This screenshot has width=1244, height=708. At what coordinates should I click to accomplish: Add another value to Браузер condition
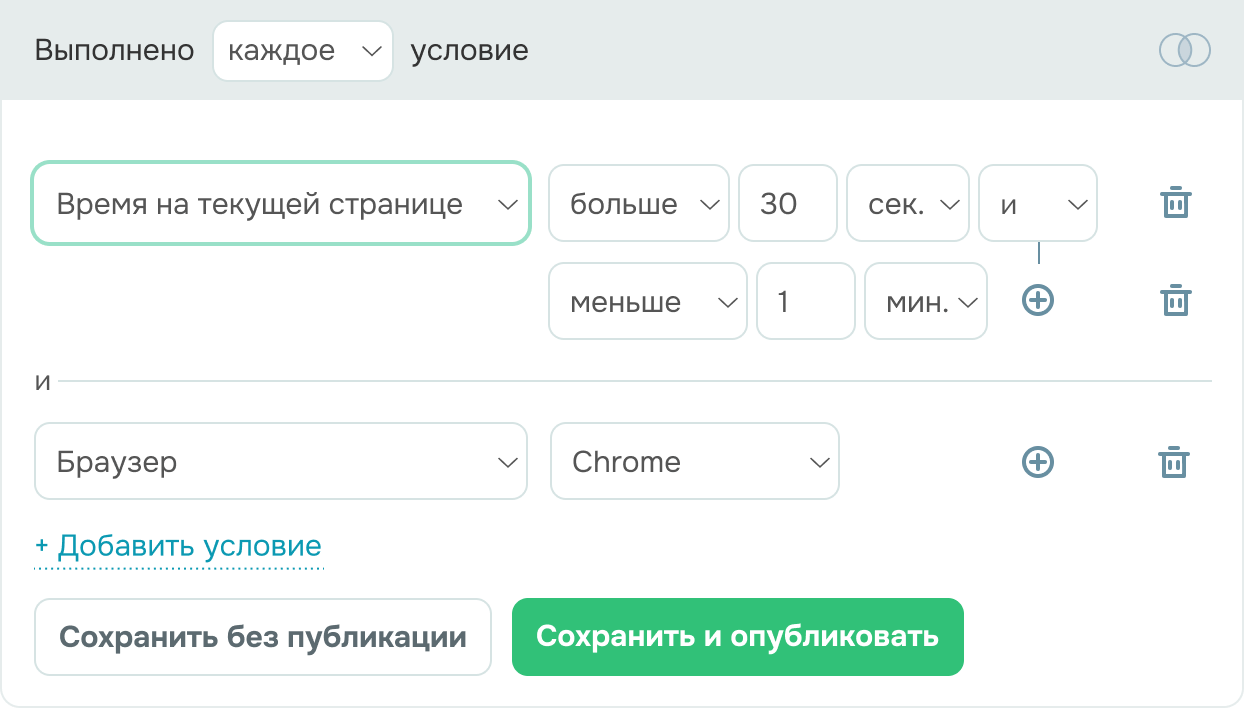tap(1038, 461)
